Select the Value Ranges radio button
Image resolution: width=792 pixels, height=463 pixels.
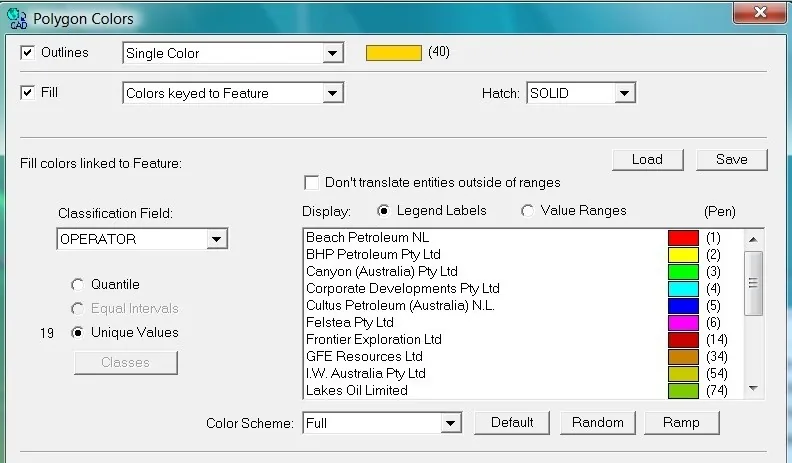527,211
